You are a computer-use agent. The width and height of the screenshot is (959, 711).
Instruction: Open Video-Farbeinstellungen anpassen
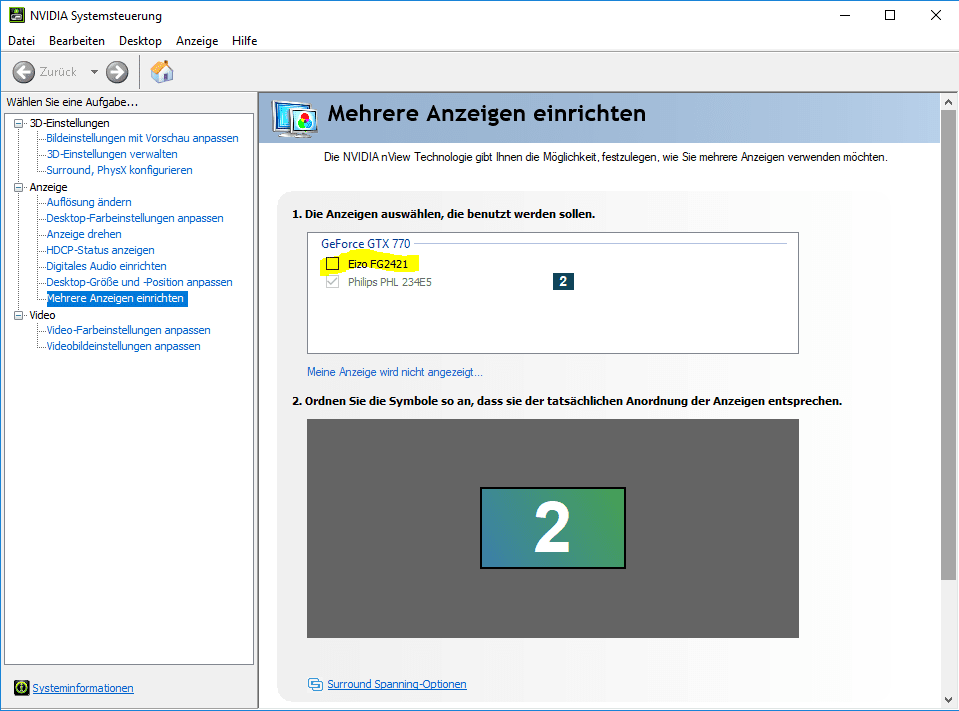pos(128,330)
